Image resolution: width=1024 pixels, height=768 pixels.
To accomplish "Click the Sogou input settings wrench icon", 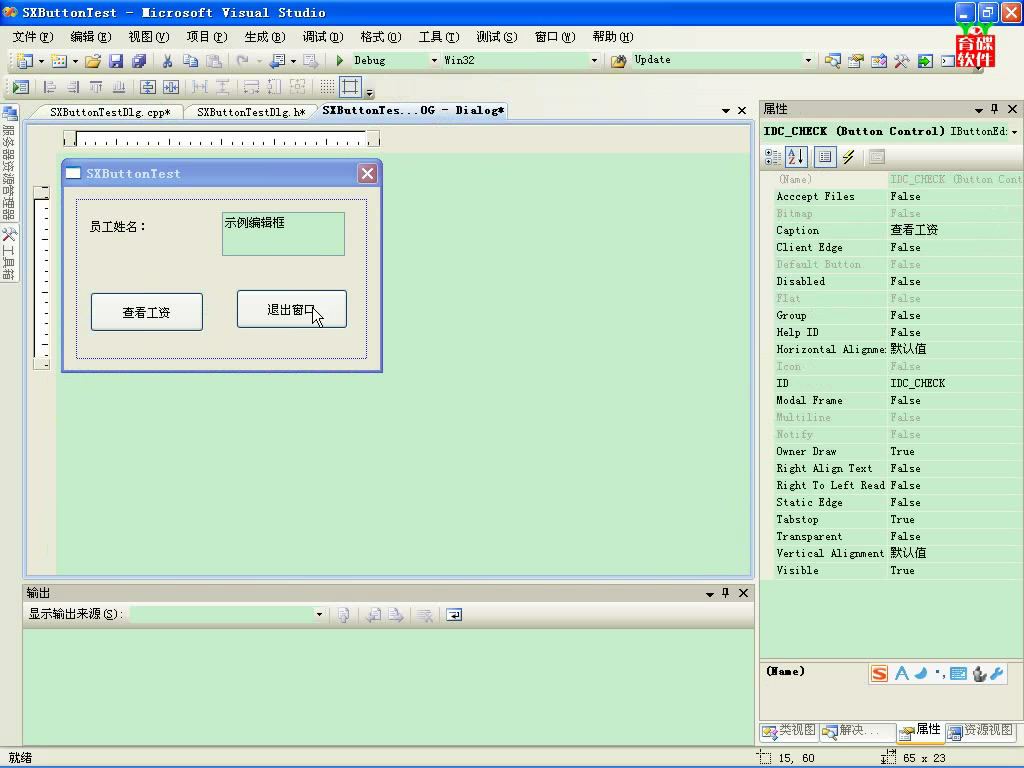I will click(x=997, y=674).
